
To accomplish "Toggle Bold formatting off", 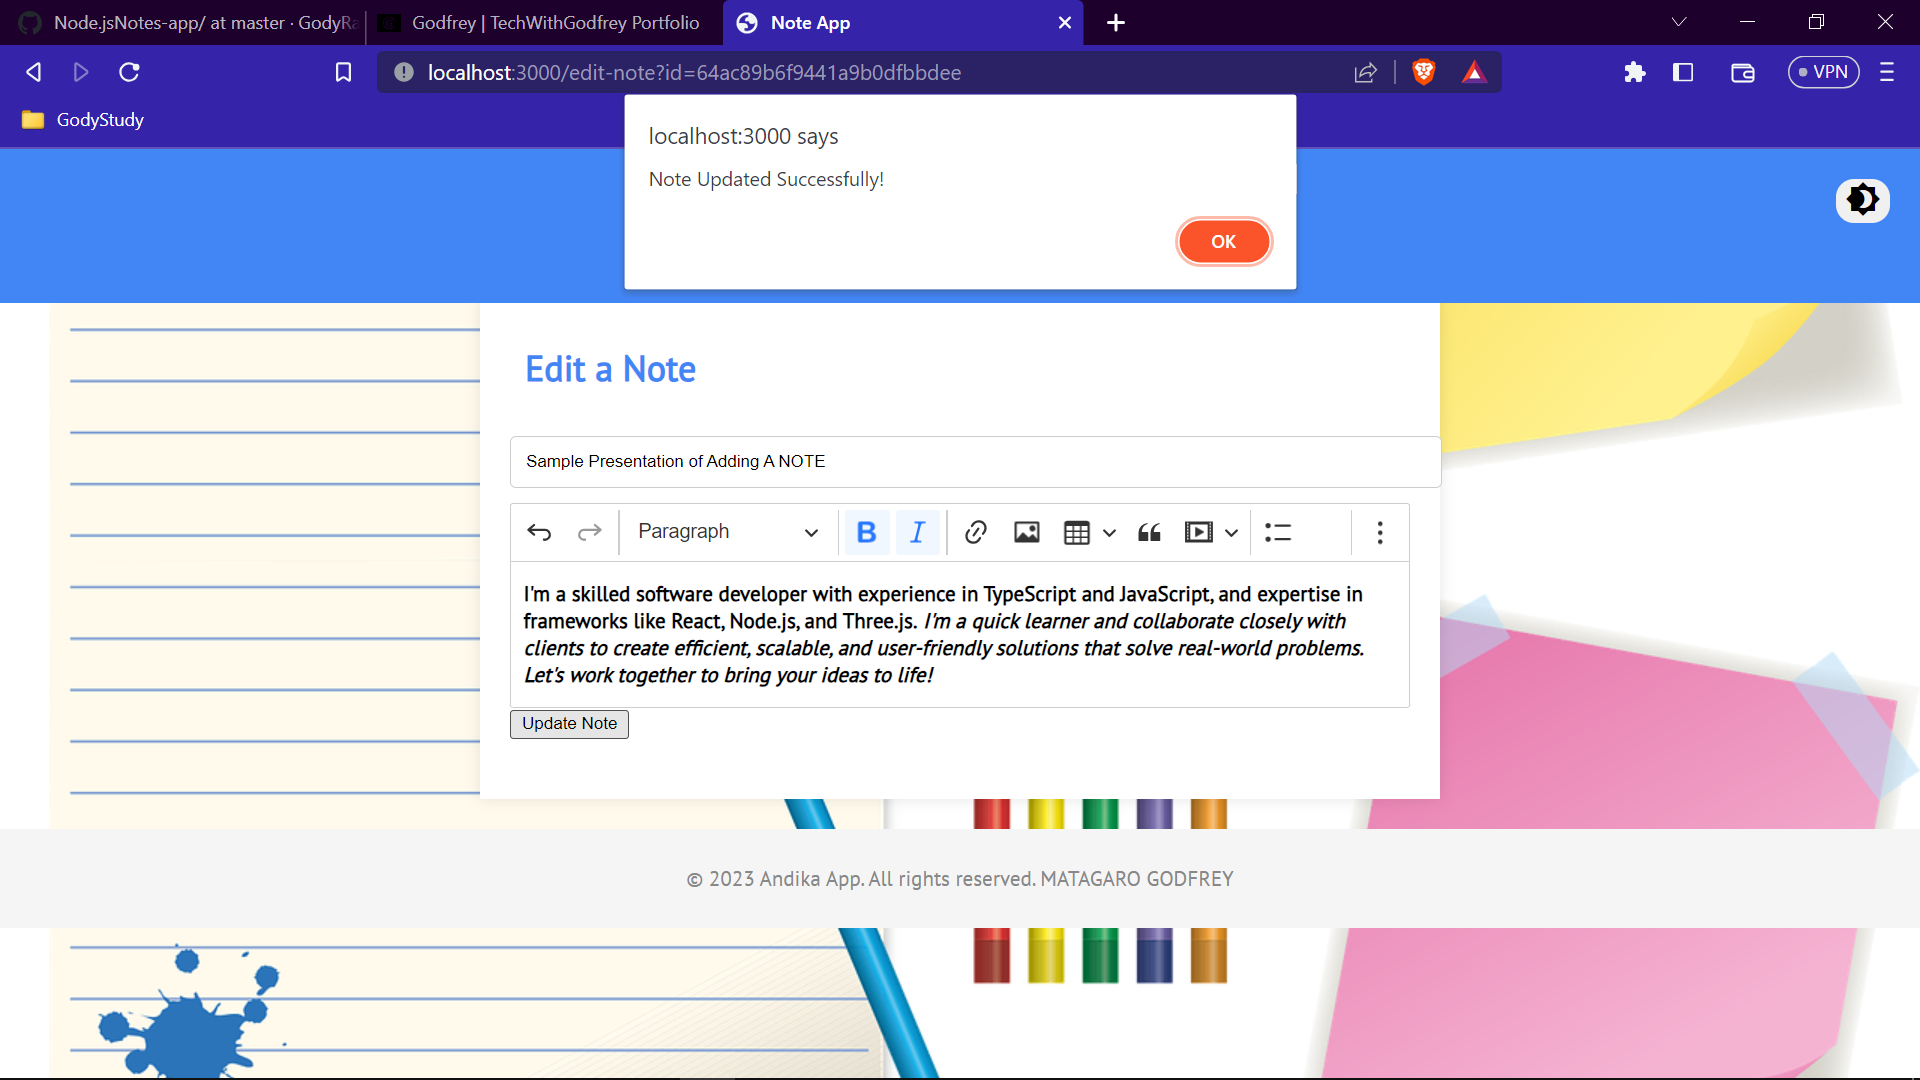I will (866, 532).
